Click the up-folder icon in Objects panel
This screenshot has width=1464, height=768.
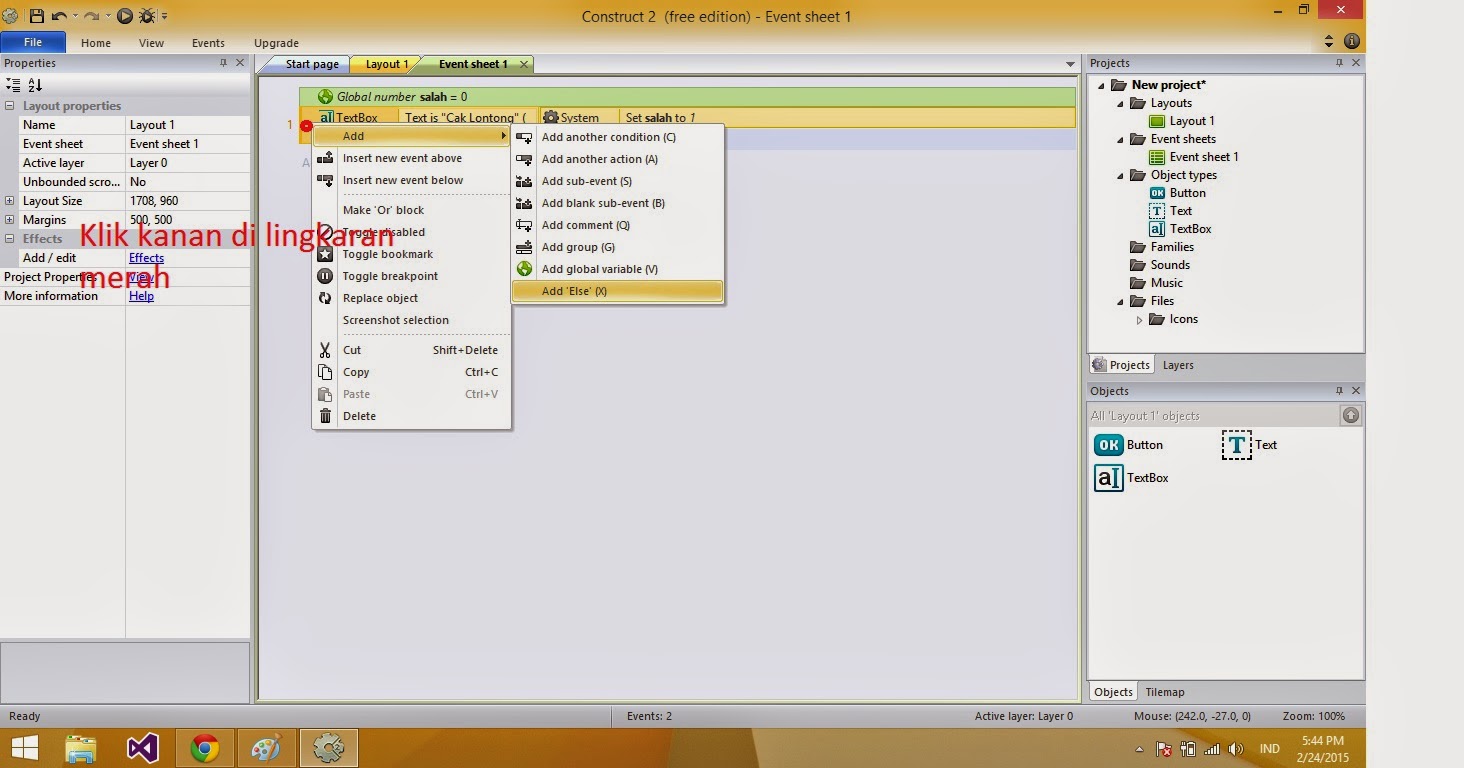coord(1351,415)
